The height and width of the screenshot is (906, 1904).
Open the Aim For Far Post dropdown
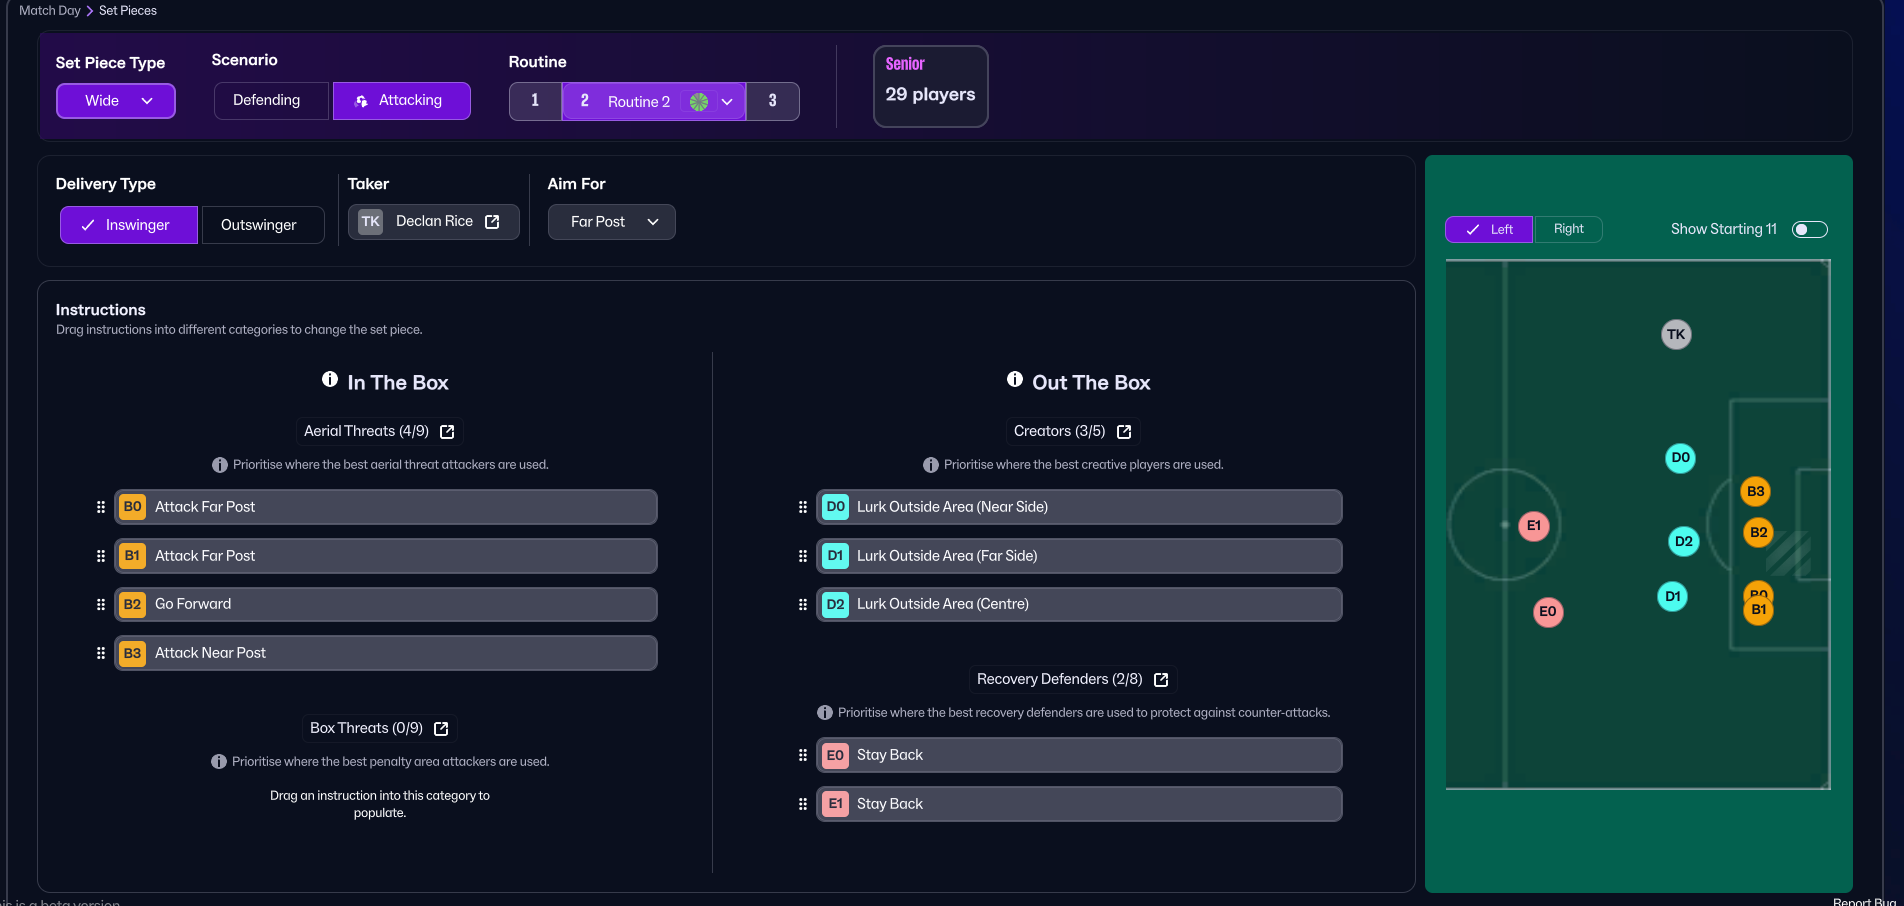(611, 222)
